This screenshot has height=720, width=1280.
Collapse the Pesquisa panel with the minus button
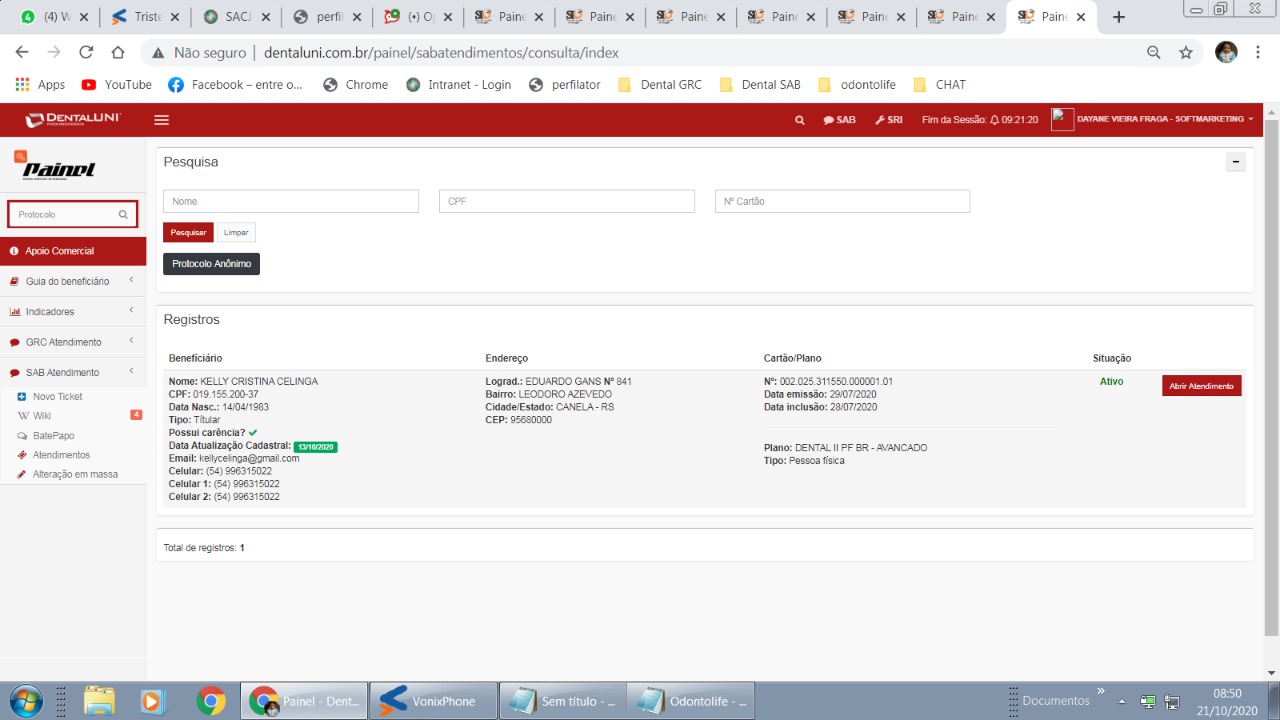(x=1236, y=162)
